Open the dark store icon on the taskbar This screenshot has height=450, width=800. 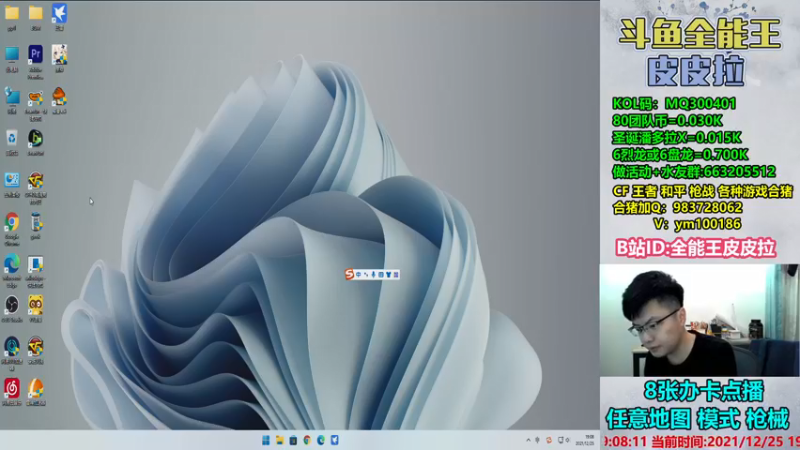click(293, 440)
